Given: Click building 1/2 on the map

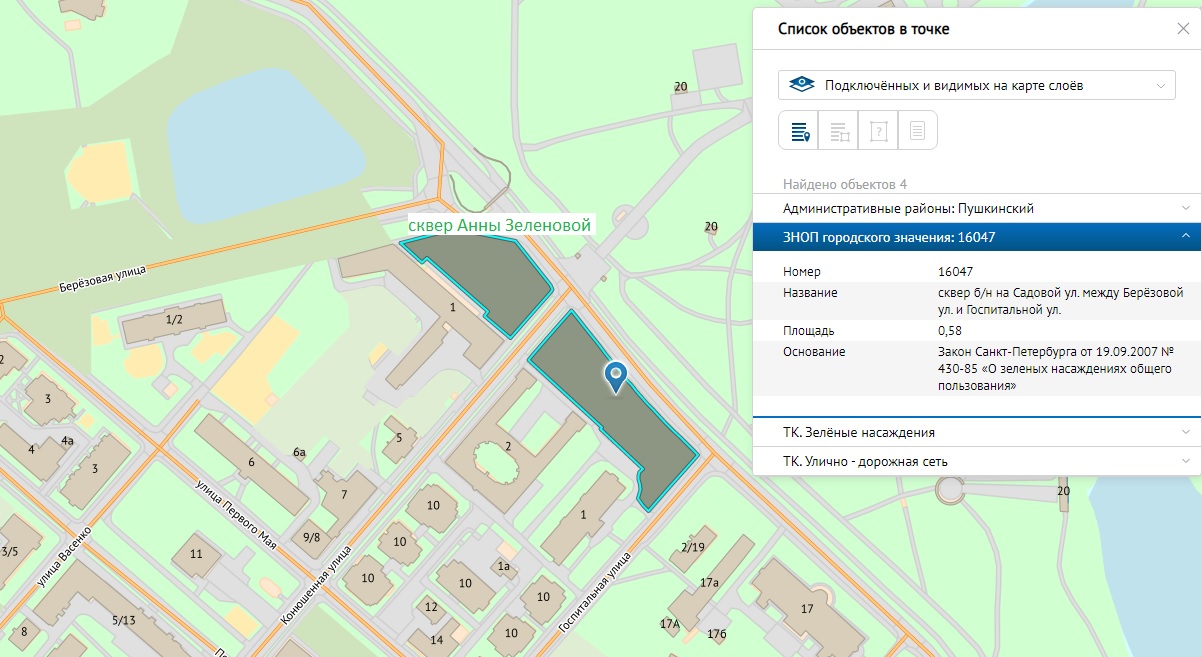Looking at the screenshot, I should pyautogui.click(x=174, y=320).
